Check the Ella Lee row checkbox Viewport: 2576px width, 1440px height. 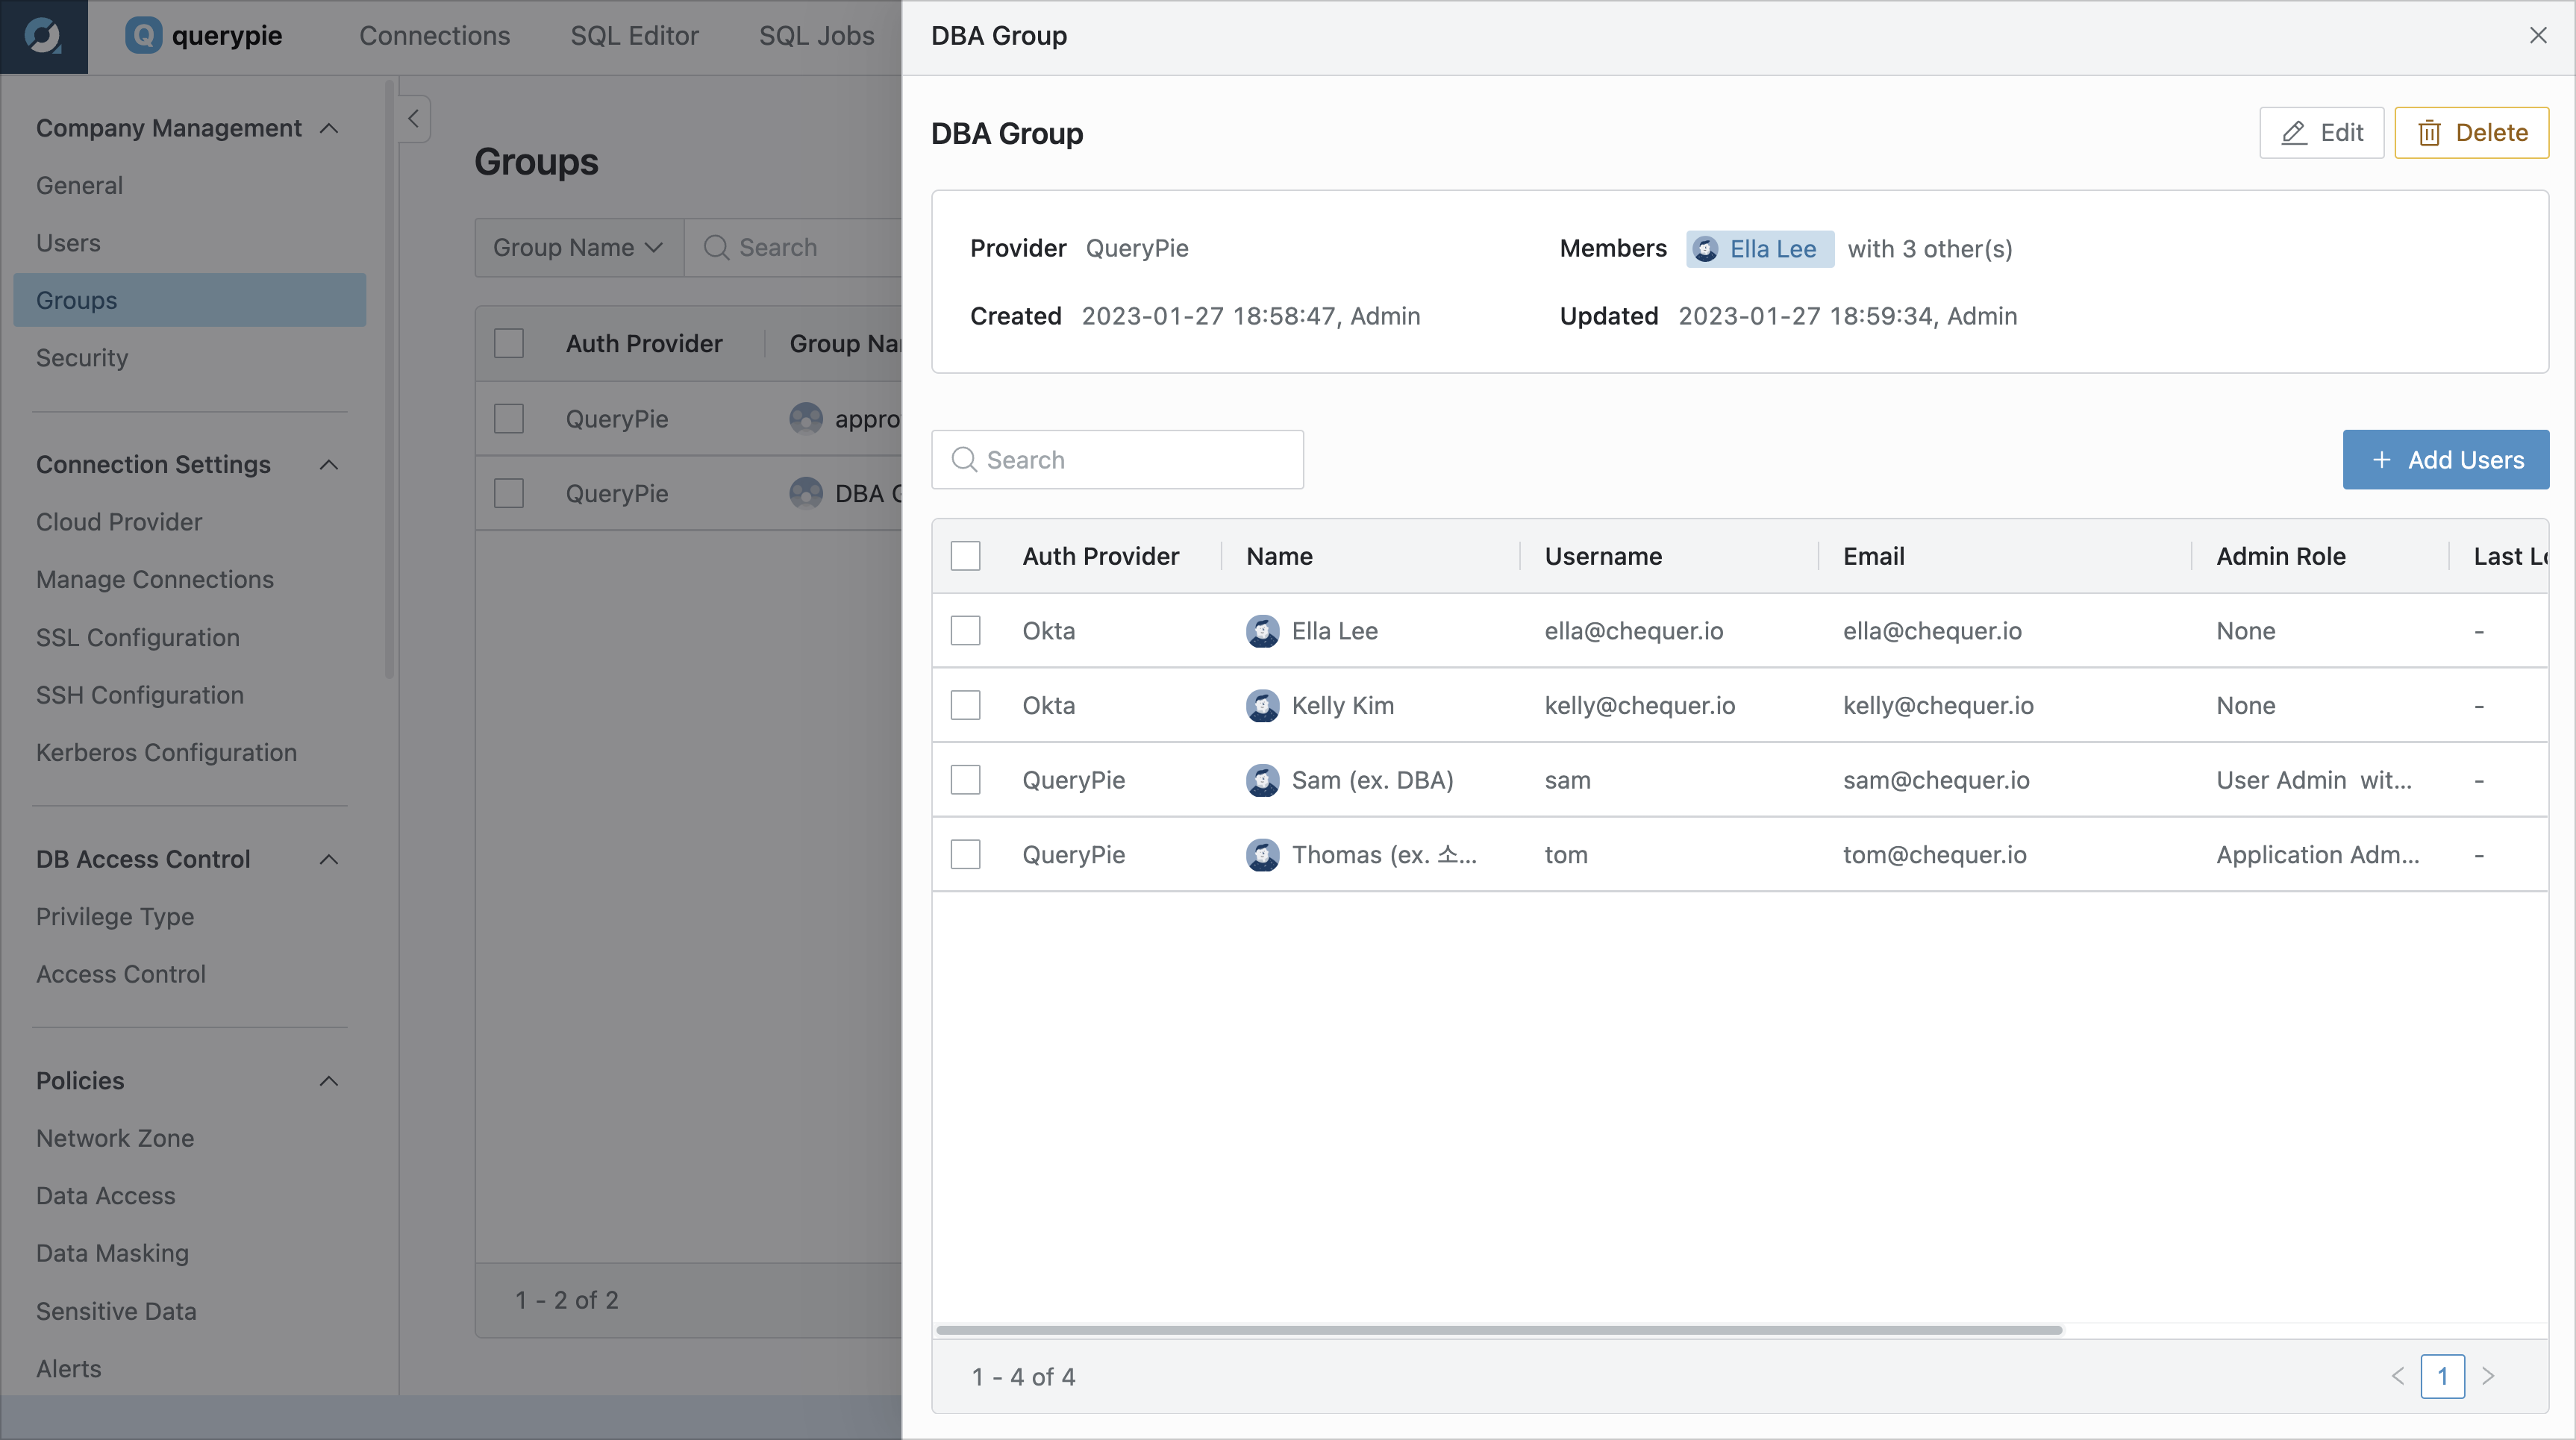(x=965, y=631)
